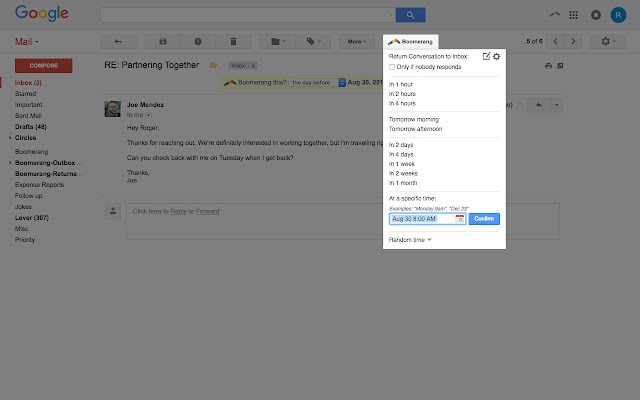This screenshot has width=640, height=400.
Task: Click the Forward link in reply box
Action: (208, 211)
